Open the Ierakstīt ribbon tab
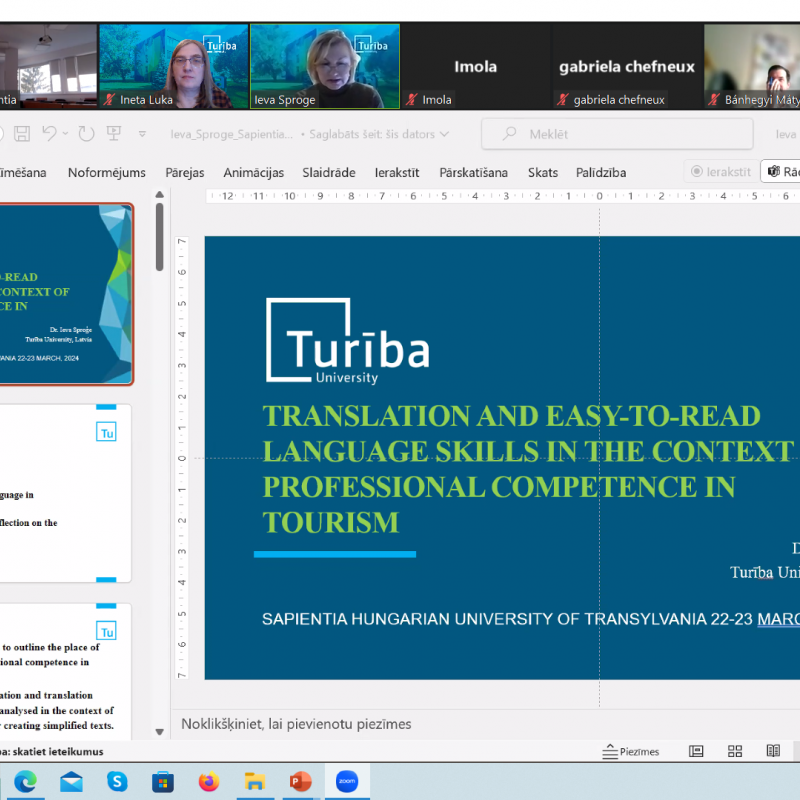 (397, 172)
